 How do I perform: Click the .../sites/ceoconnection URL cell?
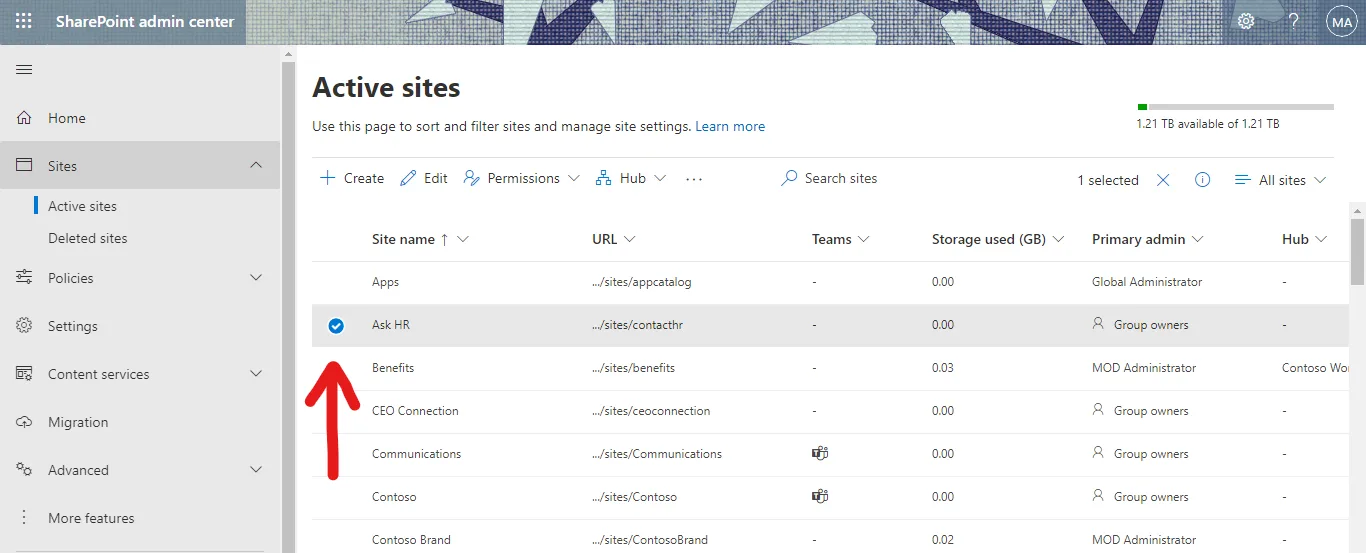pos(651,411)
